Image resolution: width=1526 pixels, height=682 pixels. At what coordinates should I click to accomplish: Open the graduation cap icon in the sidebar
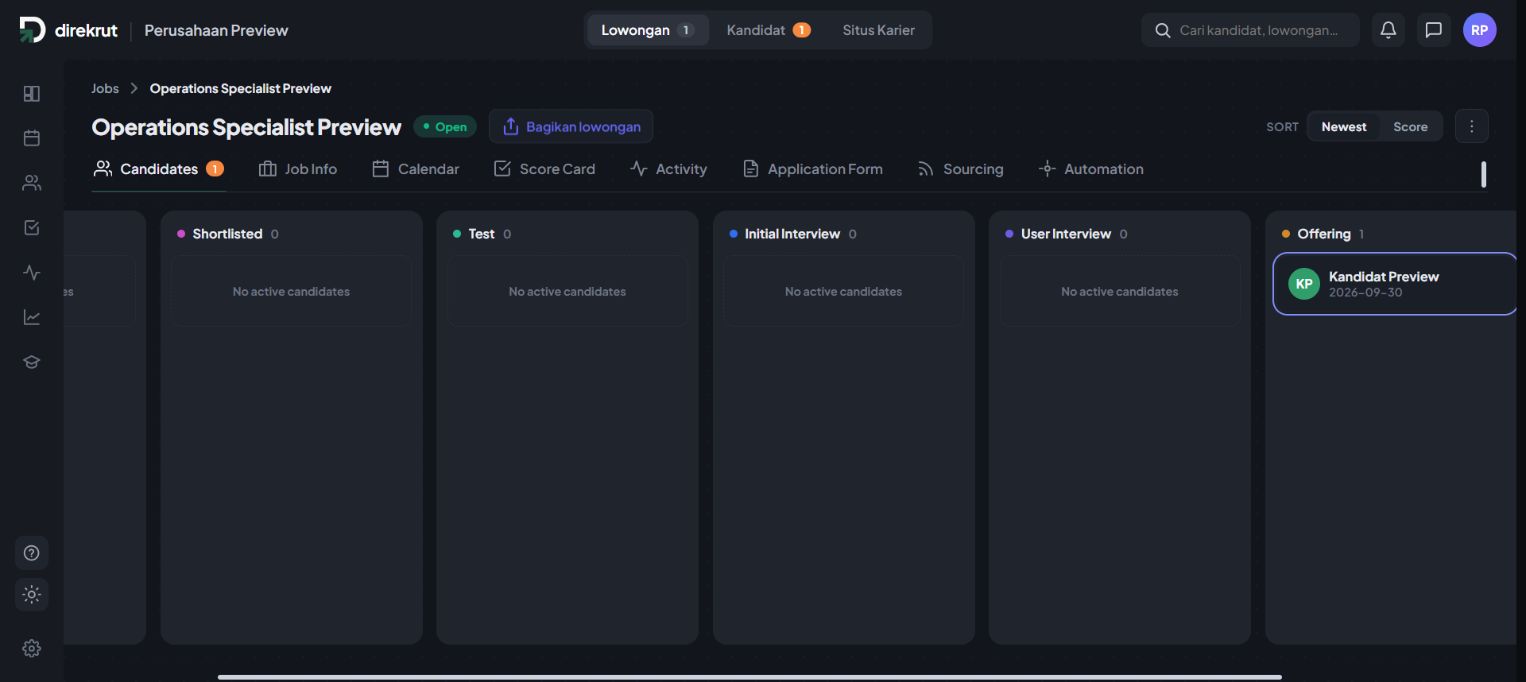[32, 362]
